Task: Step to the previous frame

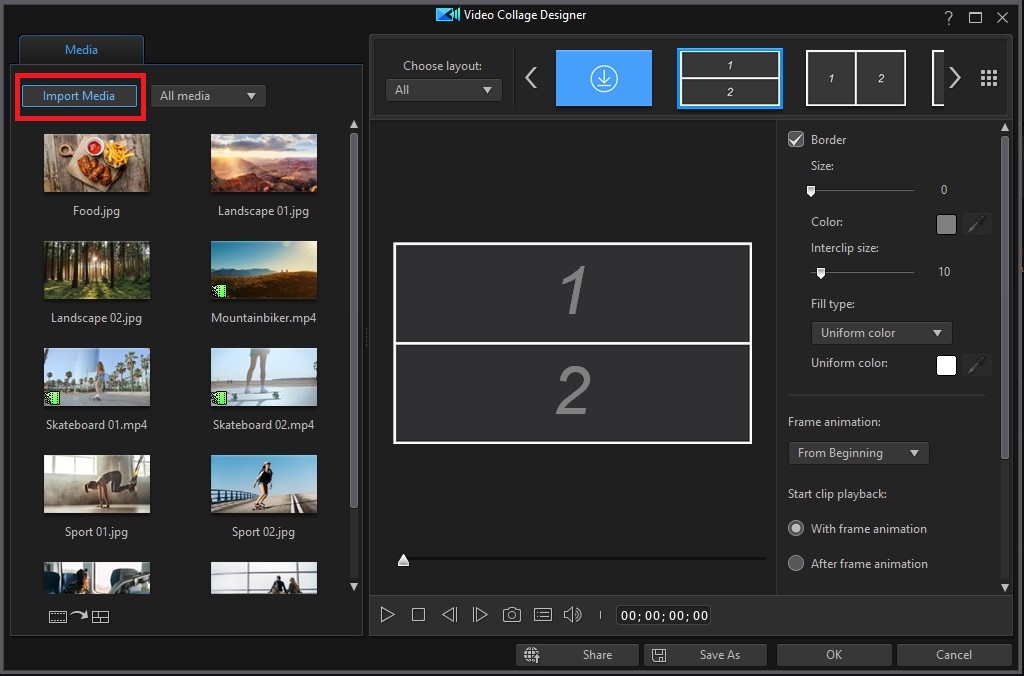Action: [x=449, y=615]
